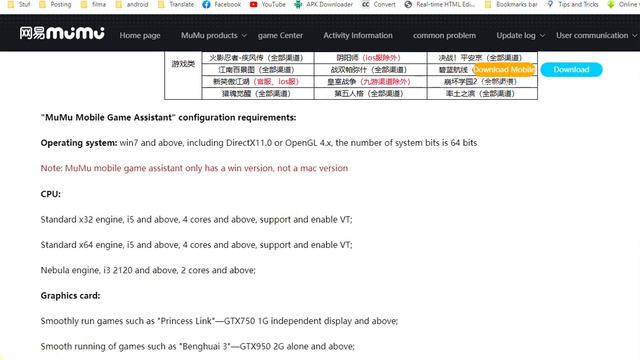Open the android bookmark folder
Screen dimensions: 640x360
(132, 4)
